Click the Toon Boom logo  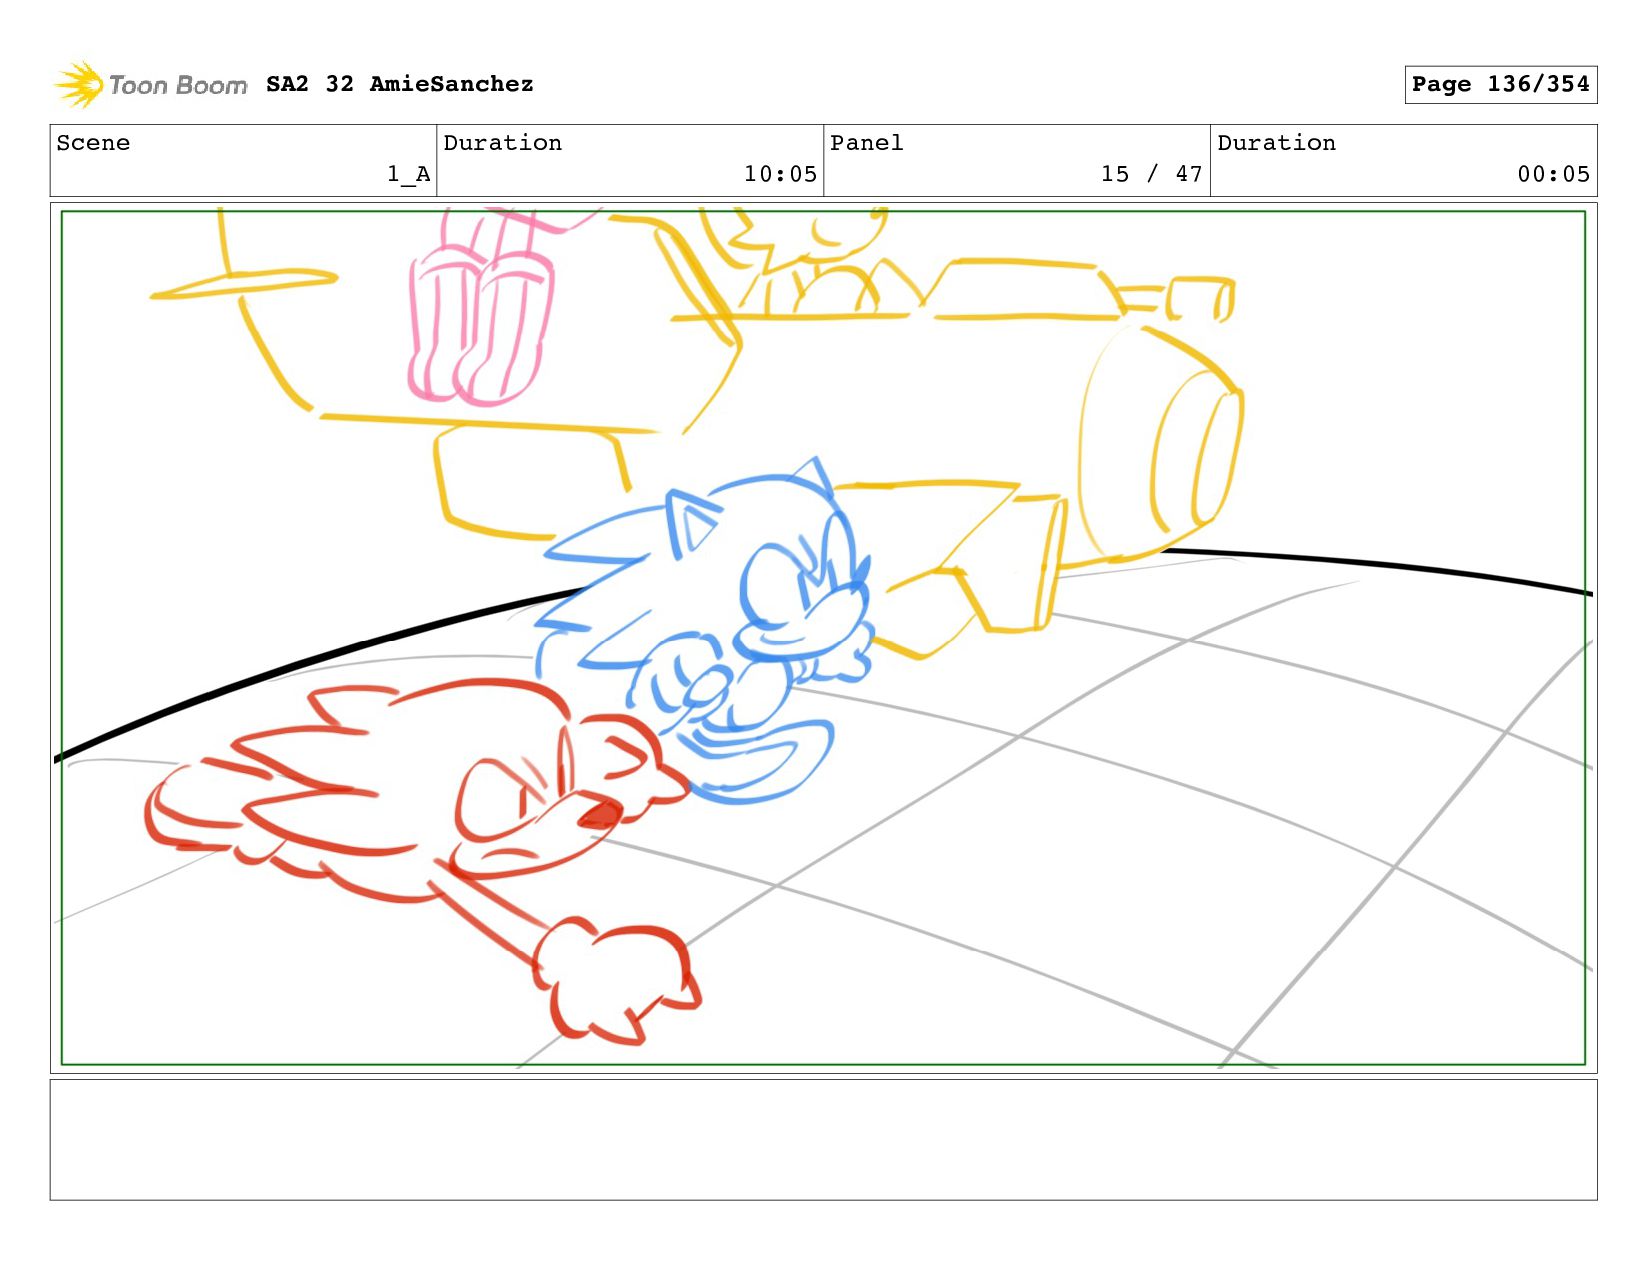150,84
